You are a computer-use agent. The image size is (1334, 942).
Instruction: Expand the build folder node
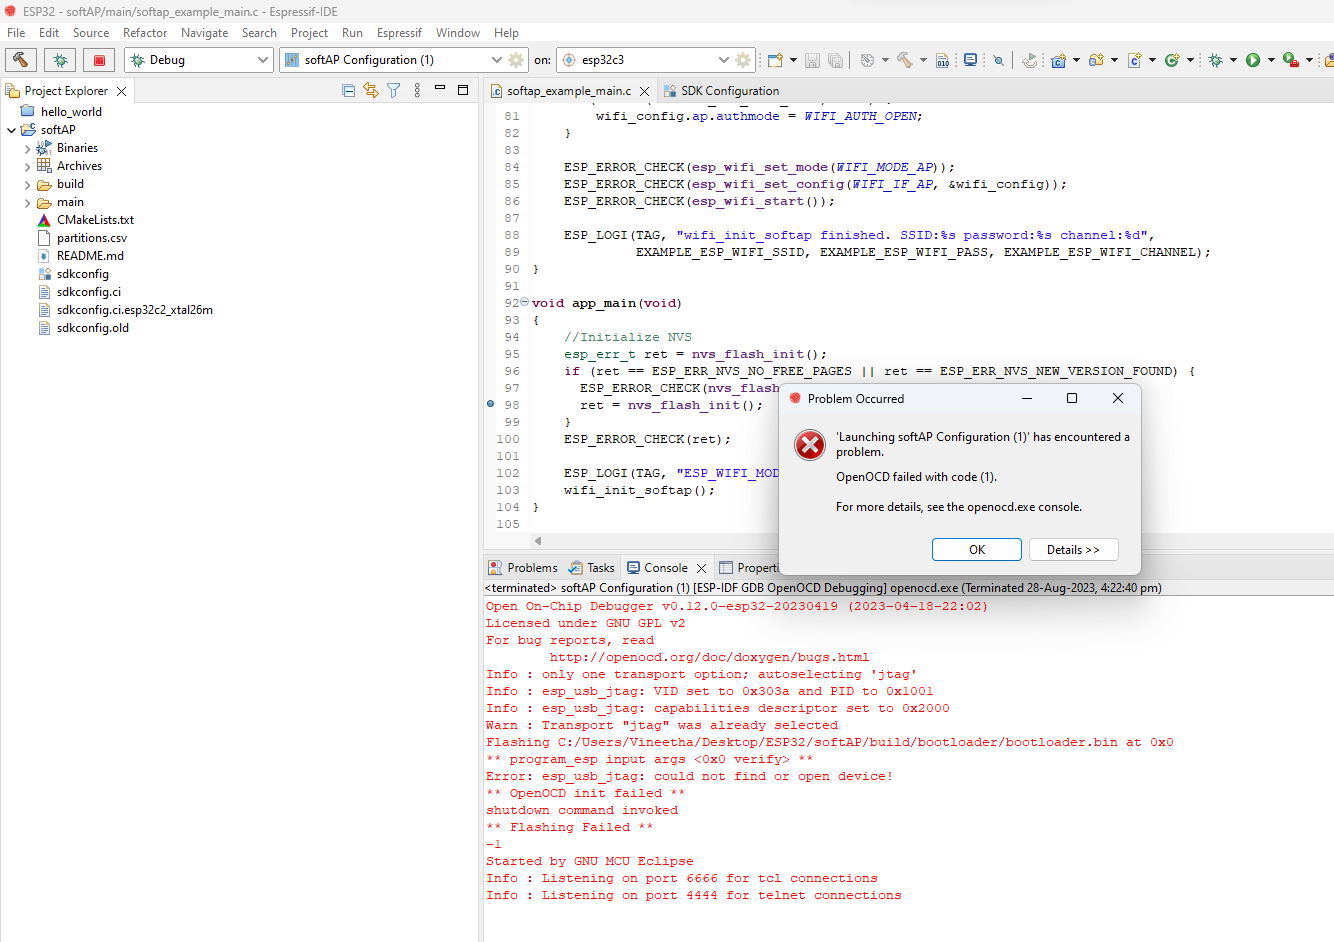coord(27,185)
